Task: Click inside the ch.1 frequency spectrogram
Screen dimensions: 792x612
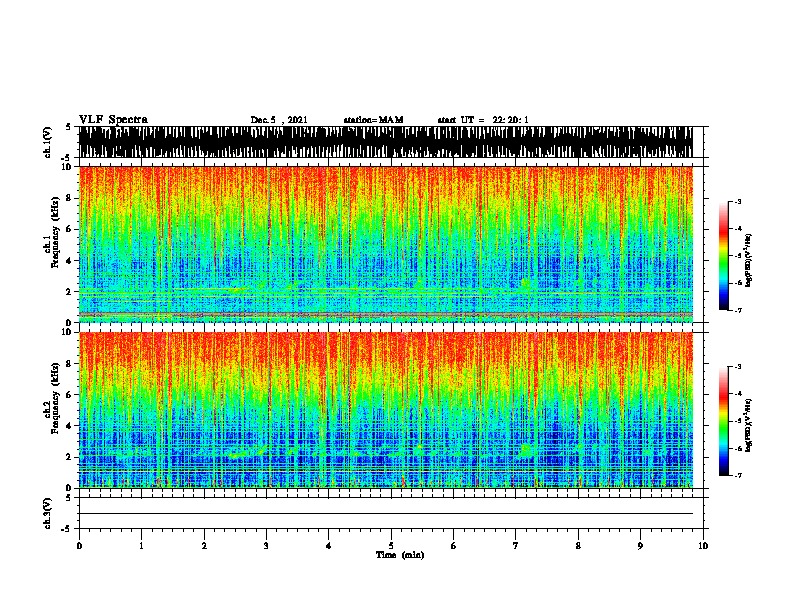Action: (386, 244)
